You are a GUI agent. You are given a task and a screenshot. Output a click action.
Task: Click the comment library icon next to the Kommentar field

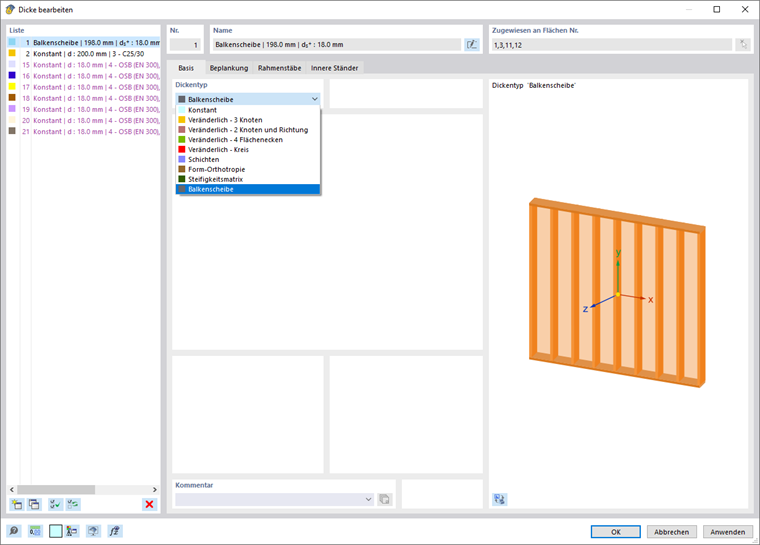384,499
